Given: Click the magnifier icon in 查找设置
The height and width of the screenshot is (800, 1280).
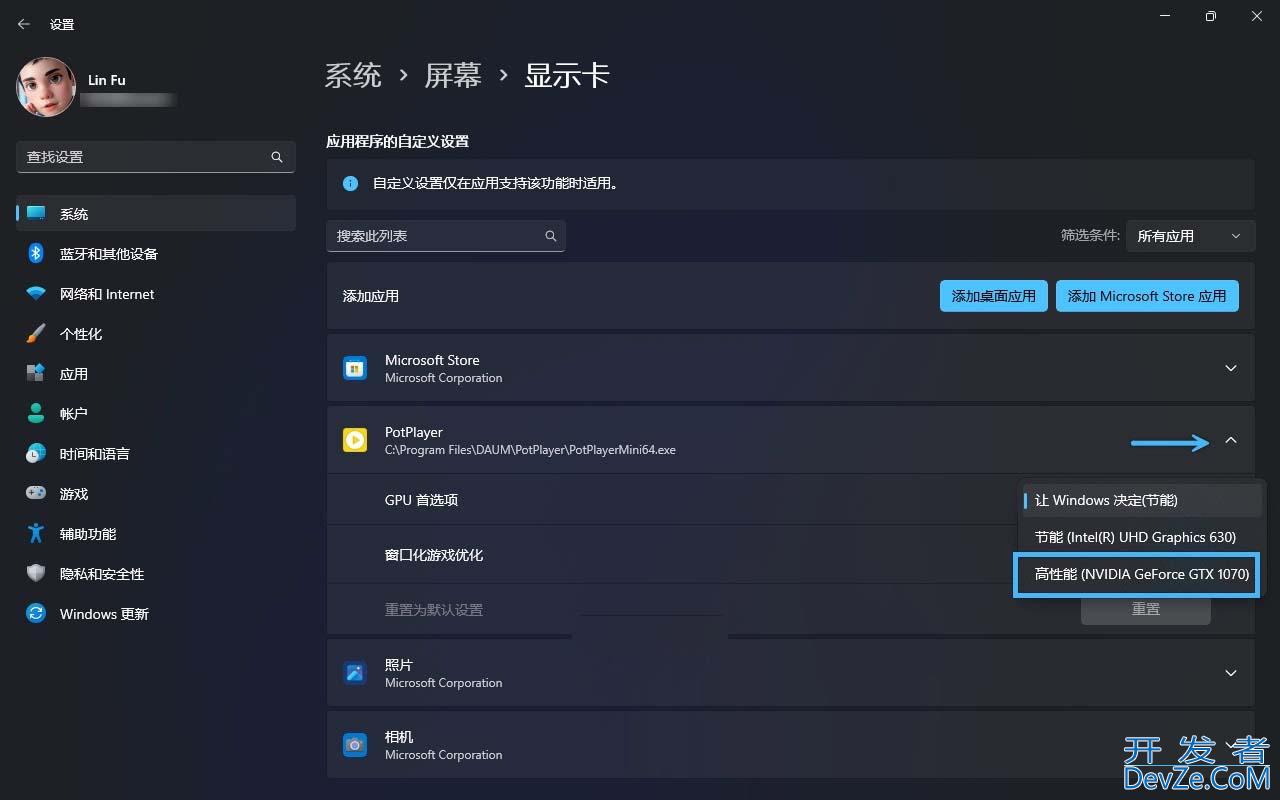Looking at the screenshot, I should 277,157.
